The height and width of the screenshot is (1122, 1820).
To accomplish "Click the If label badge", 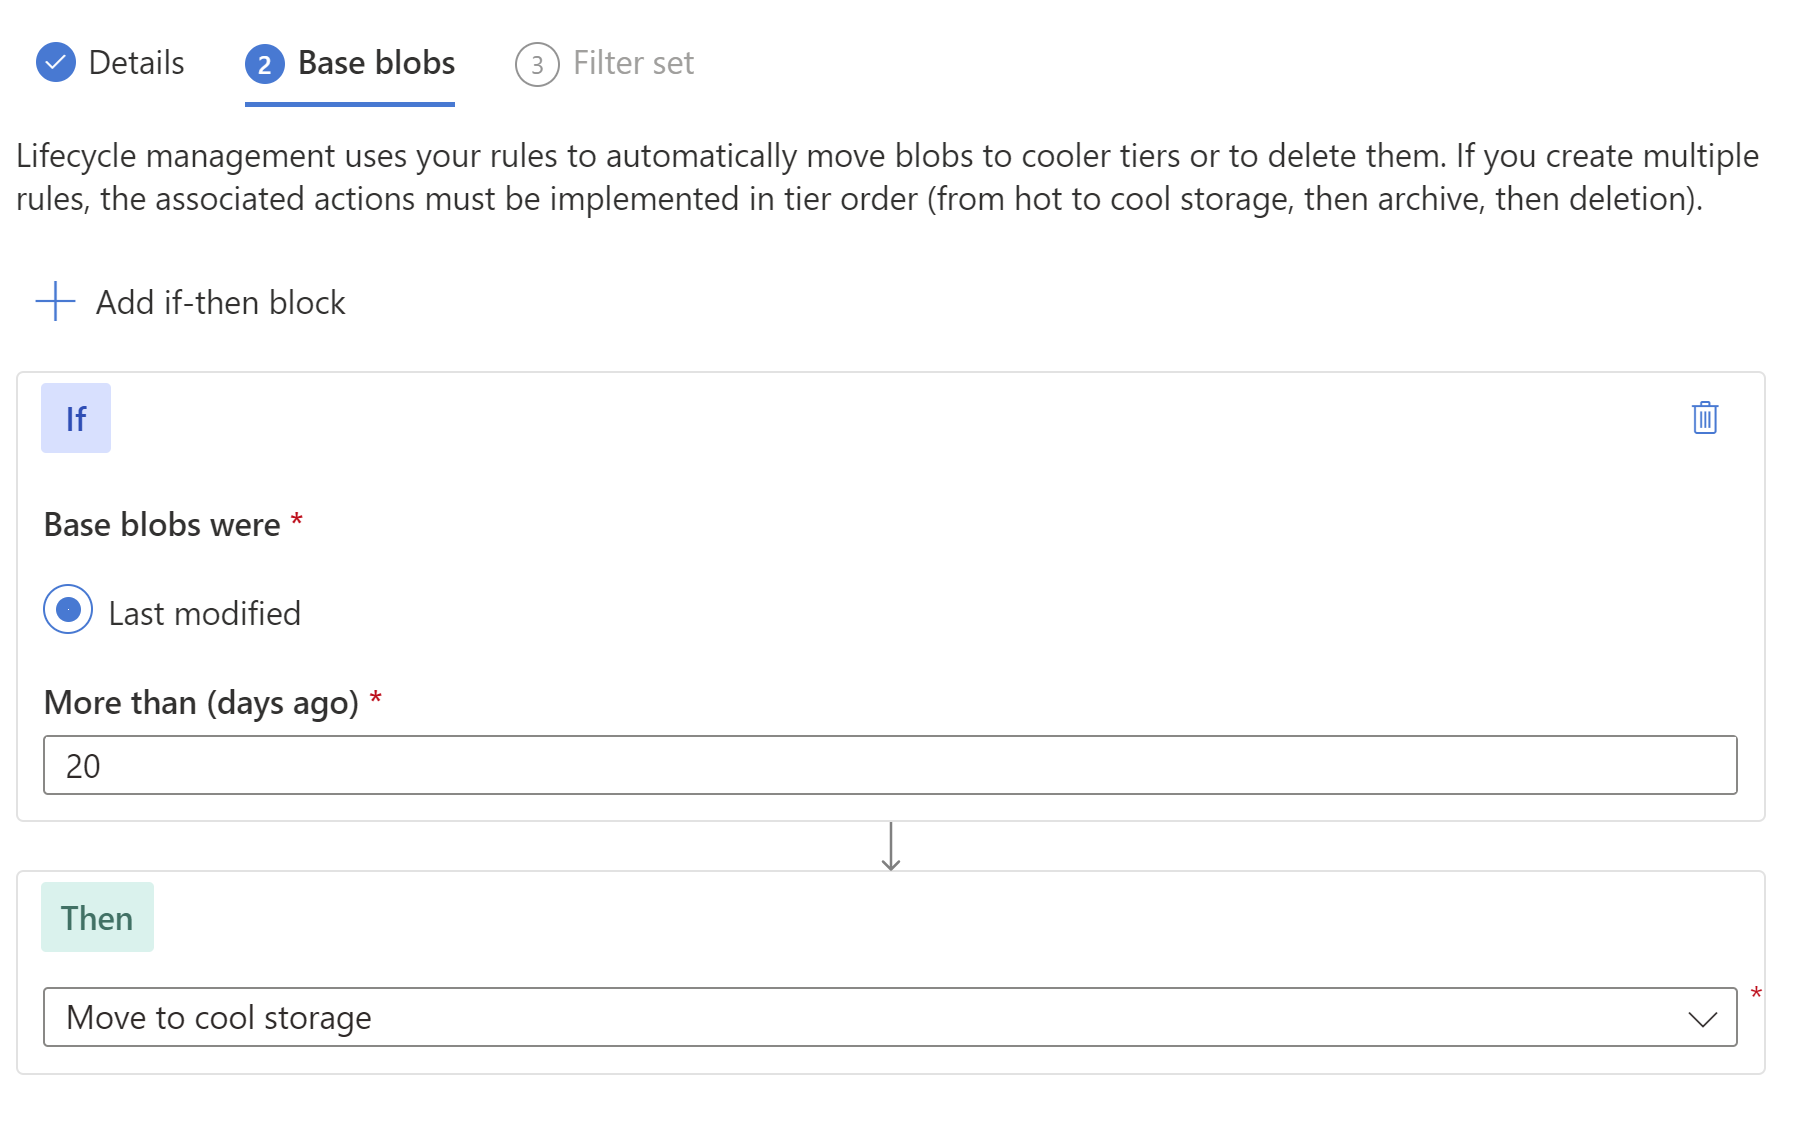I will 76,418.
